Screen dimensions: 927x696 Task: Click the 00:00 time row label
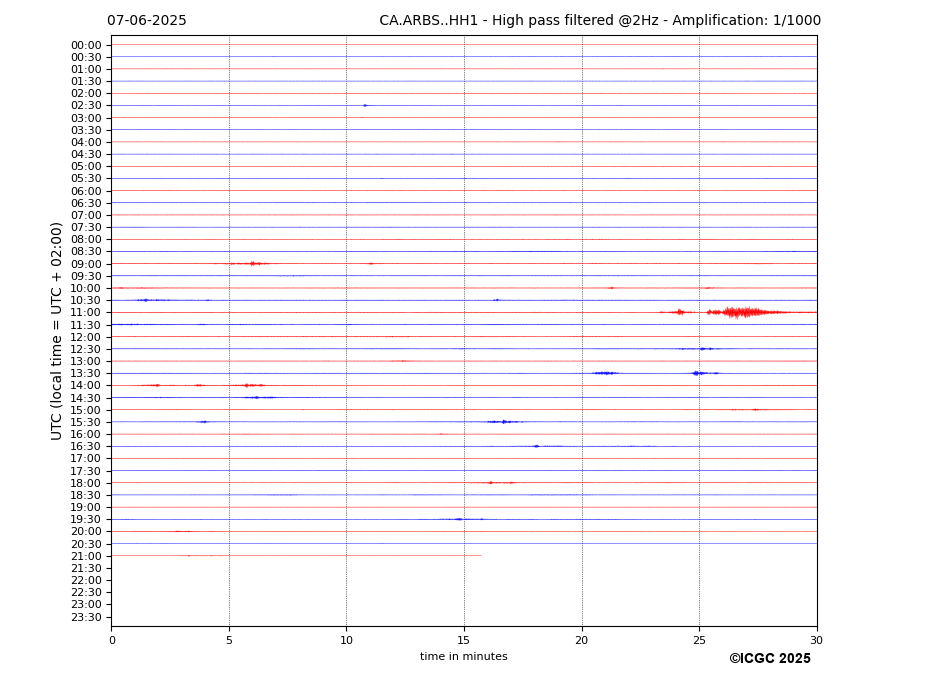point(86,46)
